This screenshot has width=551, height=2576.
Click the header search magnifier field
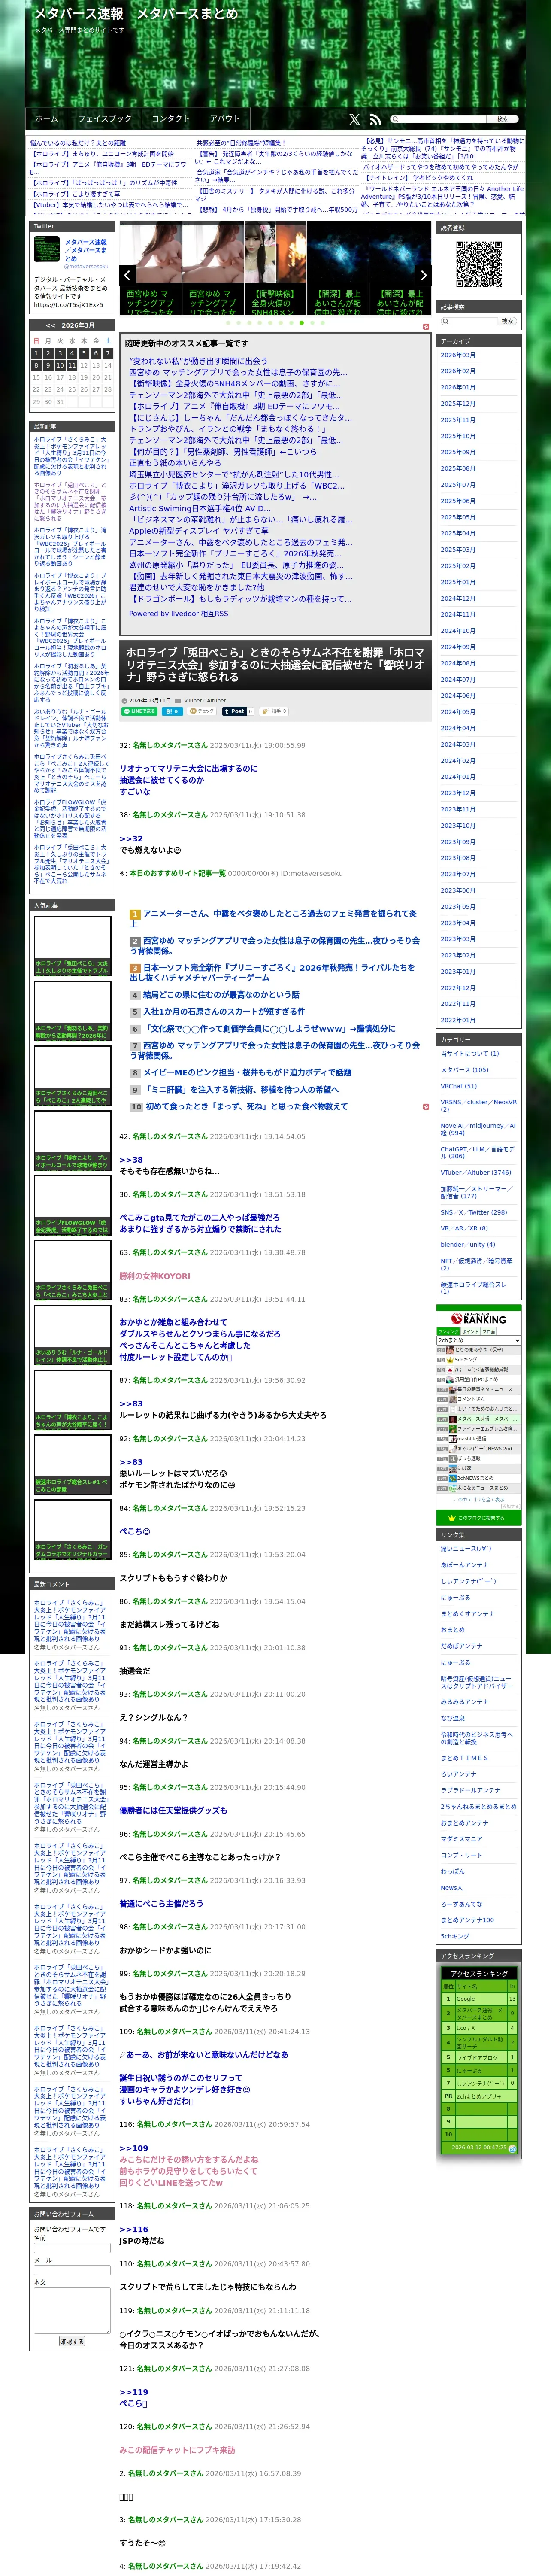[439, 119]
